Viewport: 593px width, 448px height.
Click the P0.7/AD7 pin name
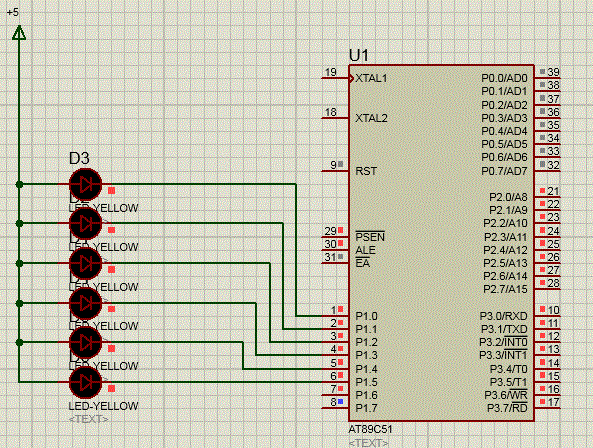pos(504,171)
